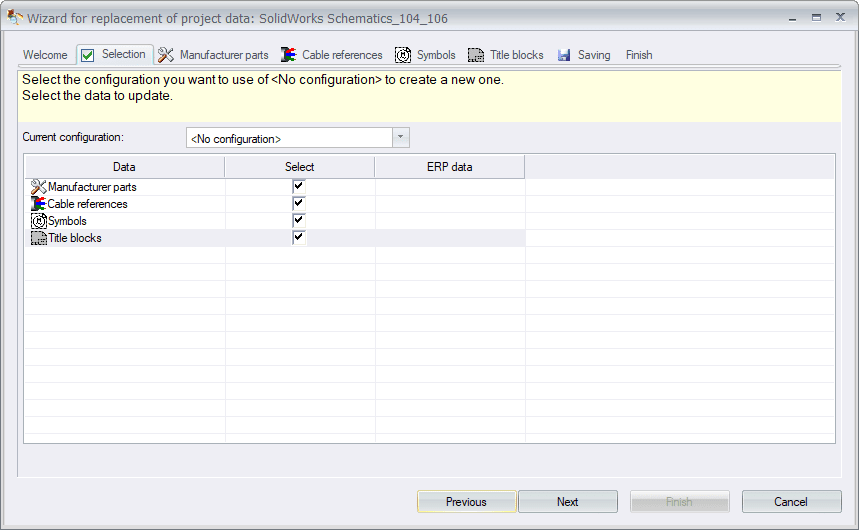The image size is (859, 530).
Task: Click the Title blocks tab icon
Action: 476,55
